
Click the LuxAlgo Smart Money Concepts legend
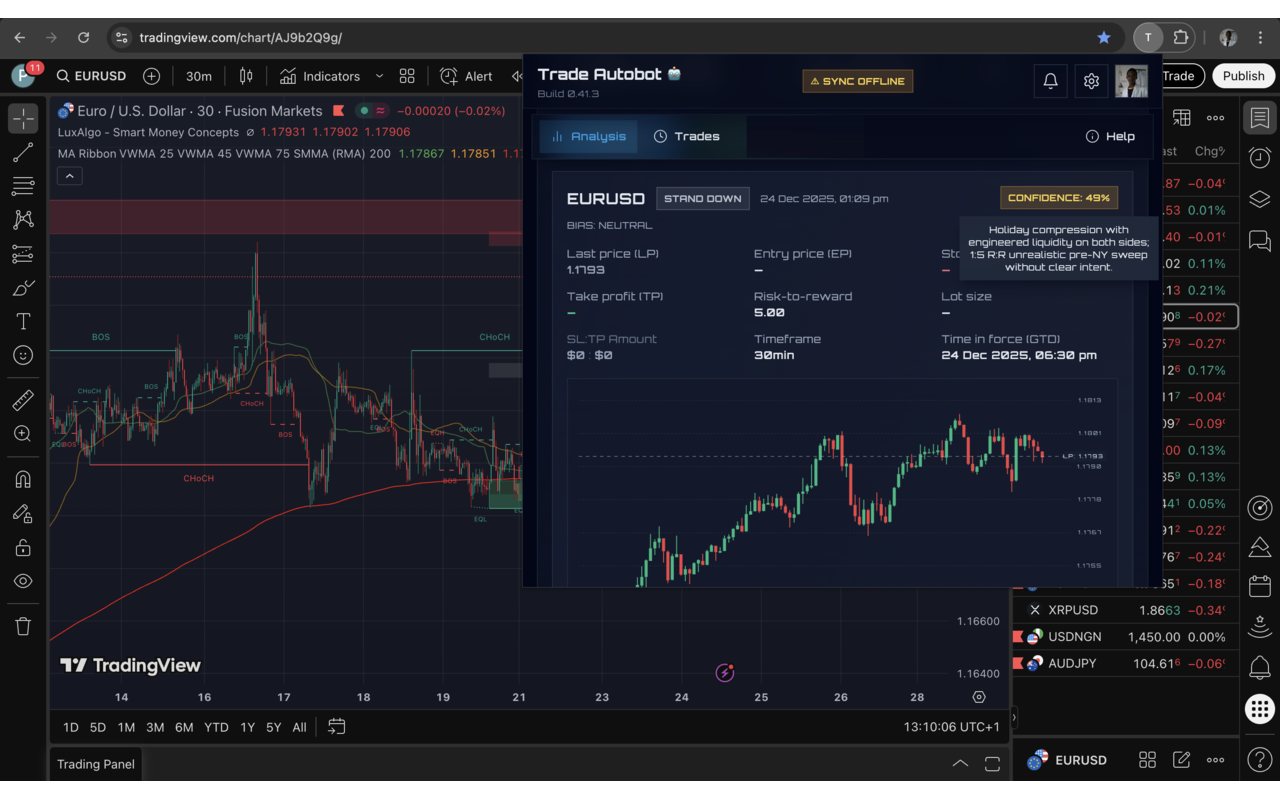[148, 132]
